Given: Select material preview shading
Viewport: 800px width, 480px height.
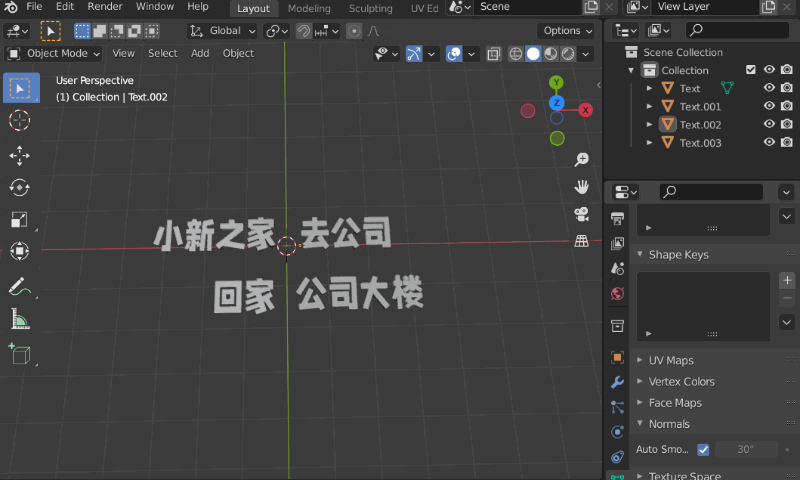Looking at the screenshot, I should [551, 54].
